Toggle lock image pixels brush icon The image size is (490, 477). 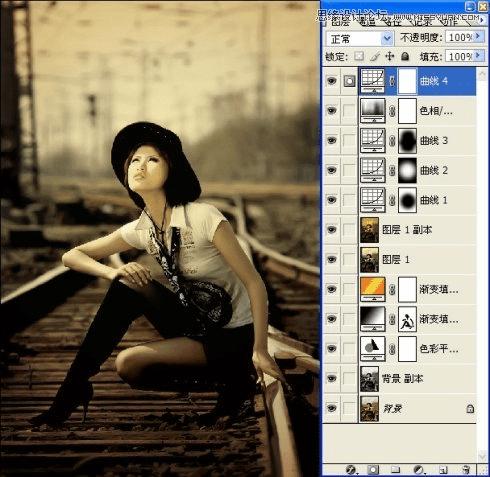pos(375,56)
